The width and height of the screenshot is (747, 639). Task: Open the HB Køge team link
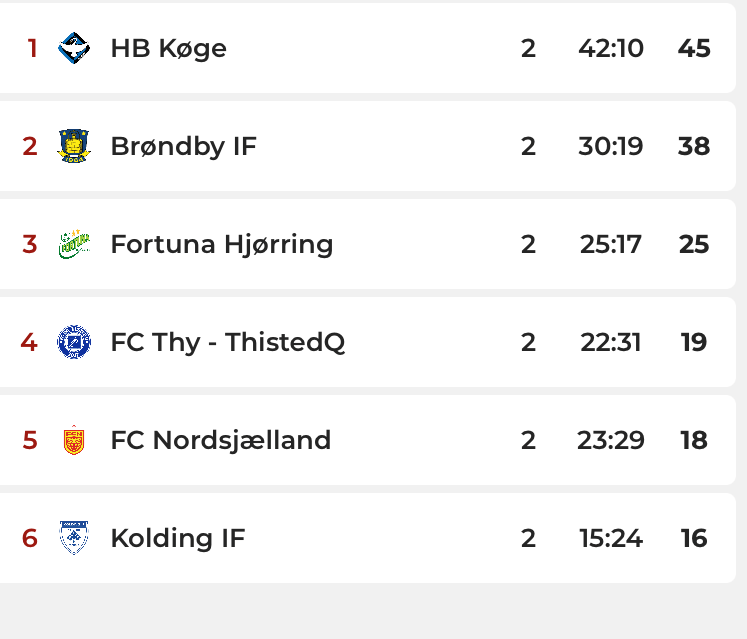[x=168, y=48]
